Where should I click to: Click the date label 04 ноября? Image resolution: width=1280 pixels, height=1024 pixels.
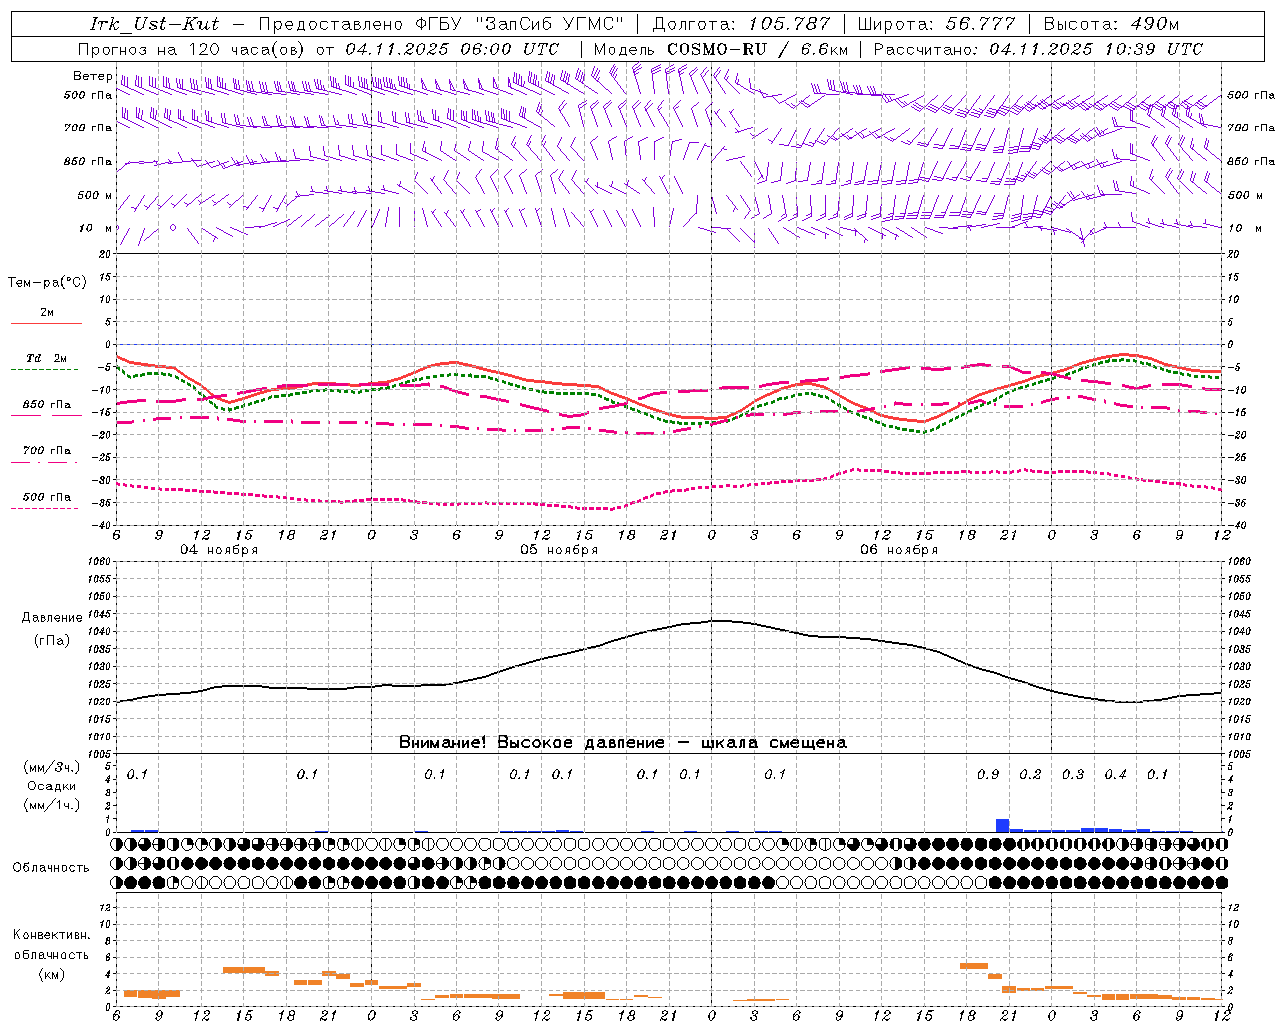(219, 550)
